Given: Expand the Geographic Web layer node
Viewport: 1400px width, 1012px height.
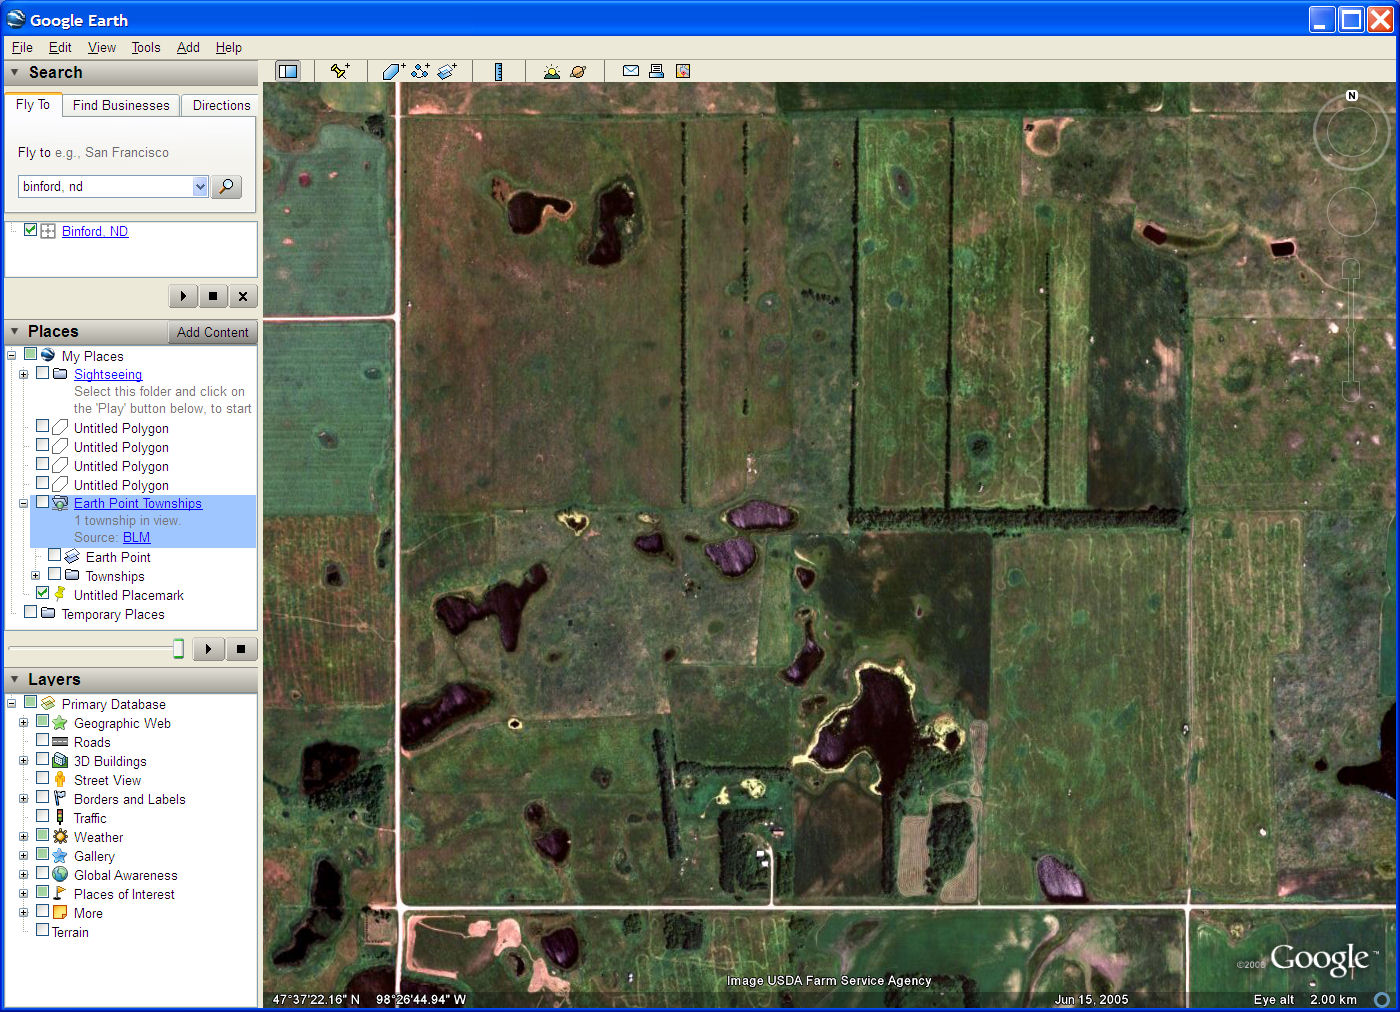Looking at the screenshot, I should point(23,722).
